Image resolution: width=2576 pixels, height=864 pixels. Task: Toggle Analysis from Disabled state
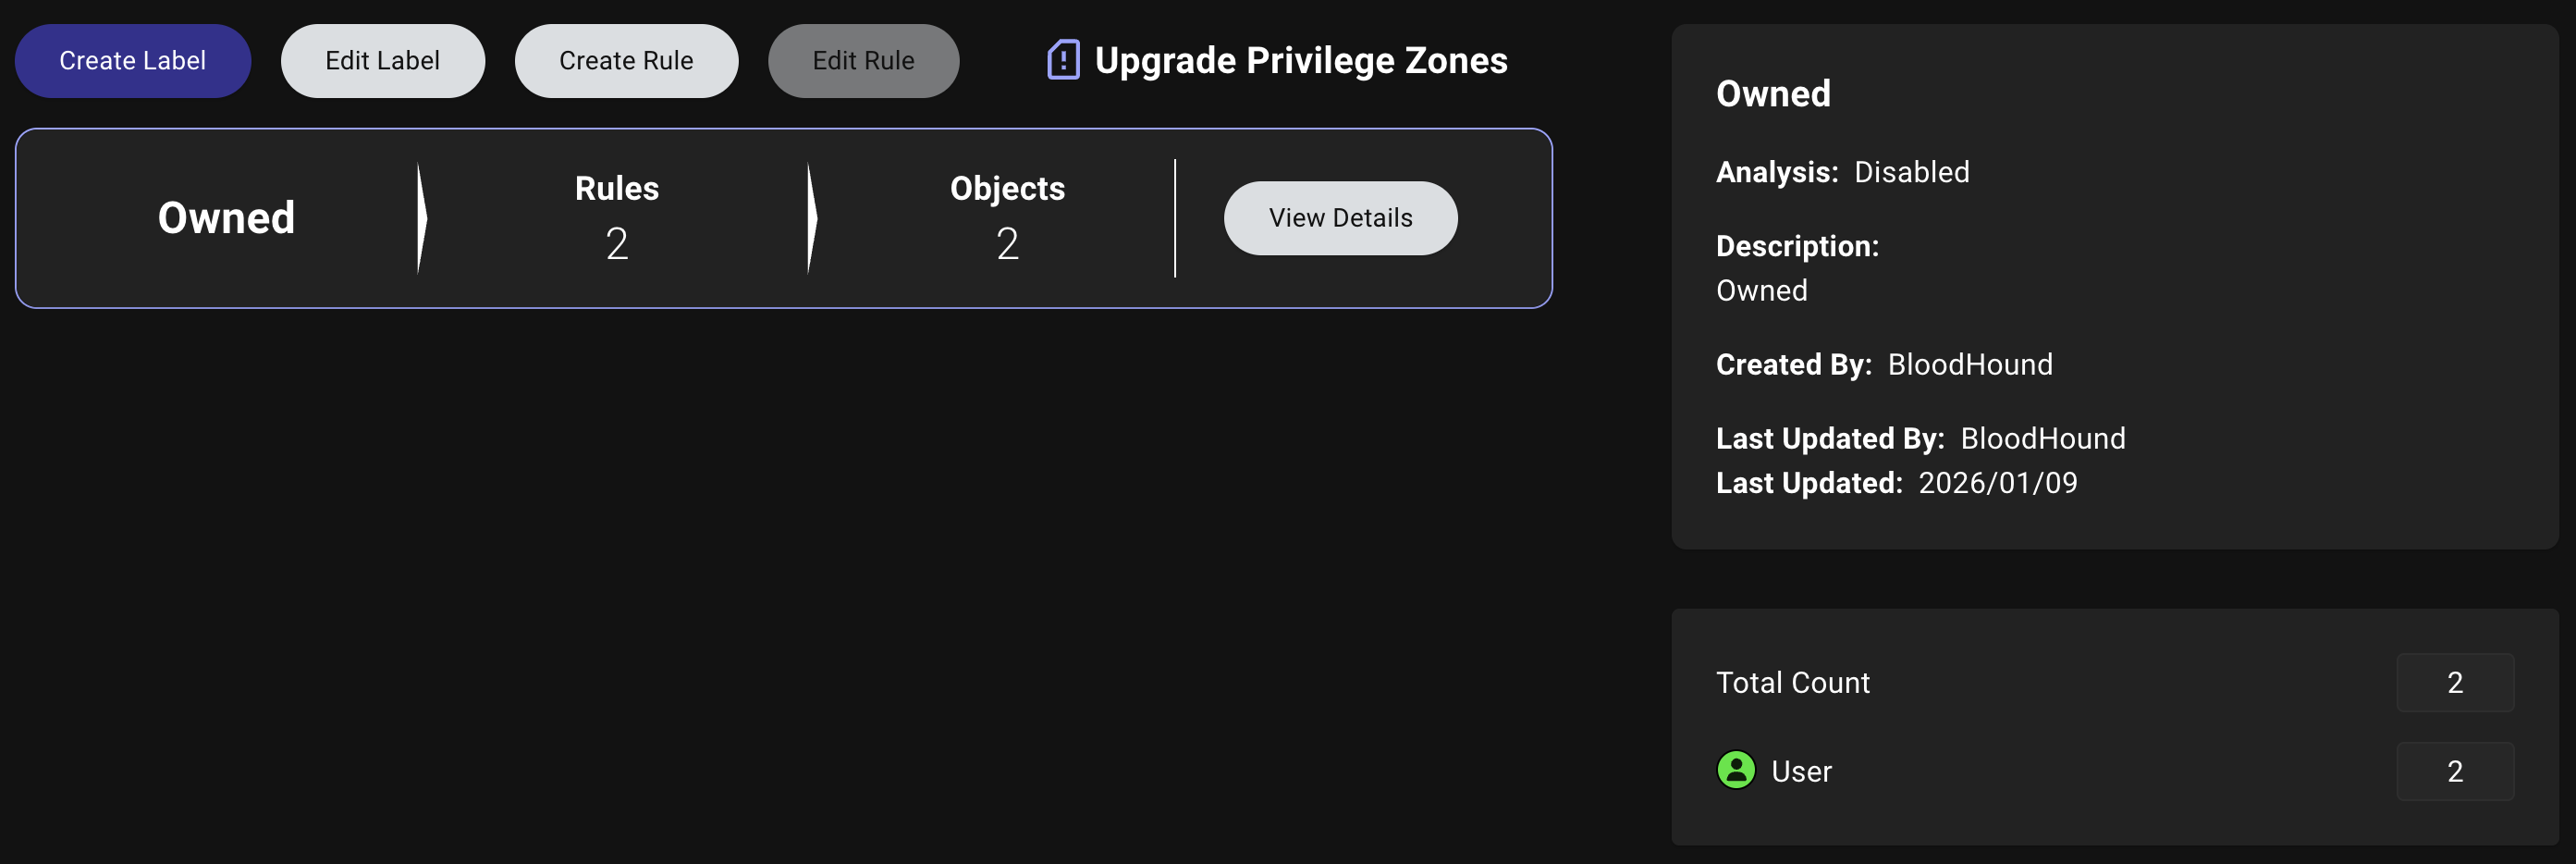click(x=1912, y=171)
